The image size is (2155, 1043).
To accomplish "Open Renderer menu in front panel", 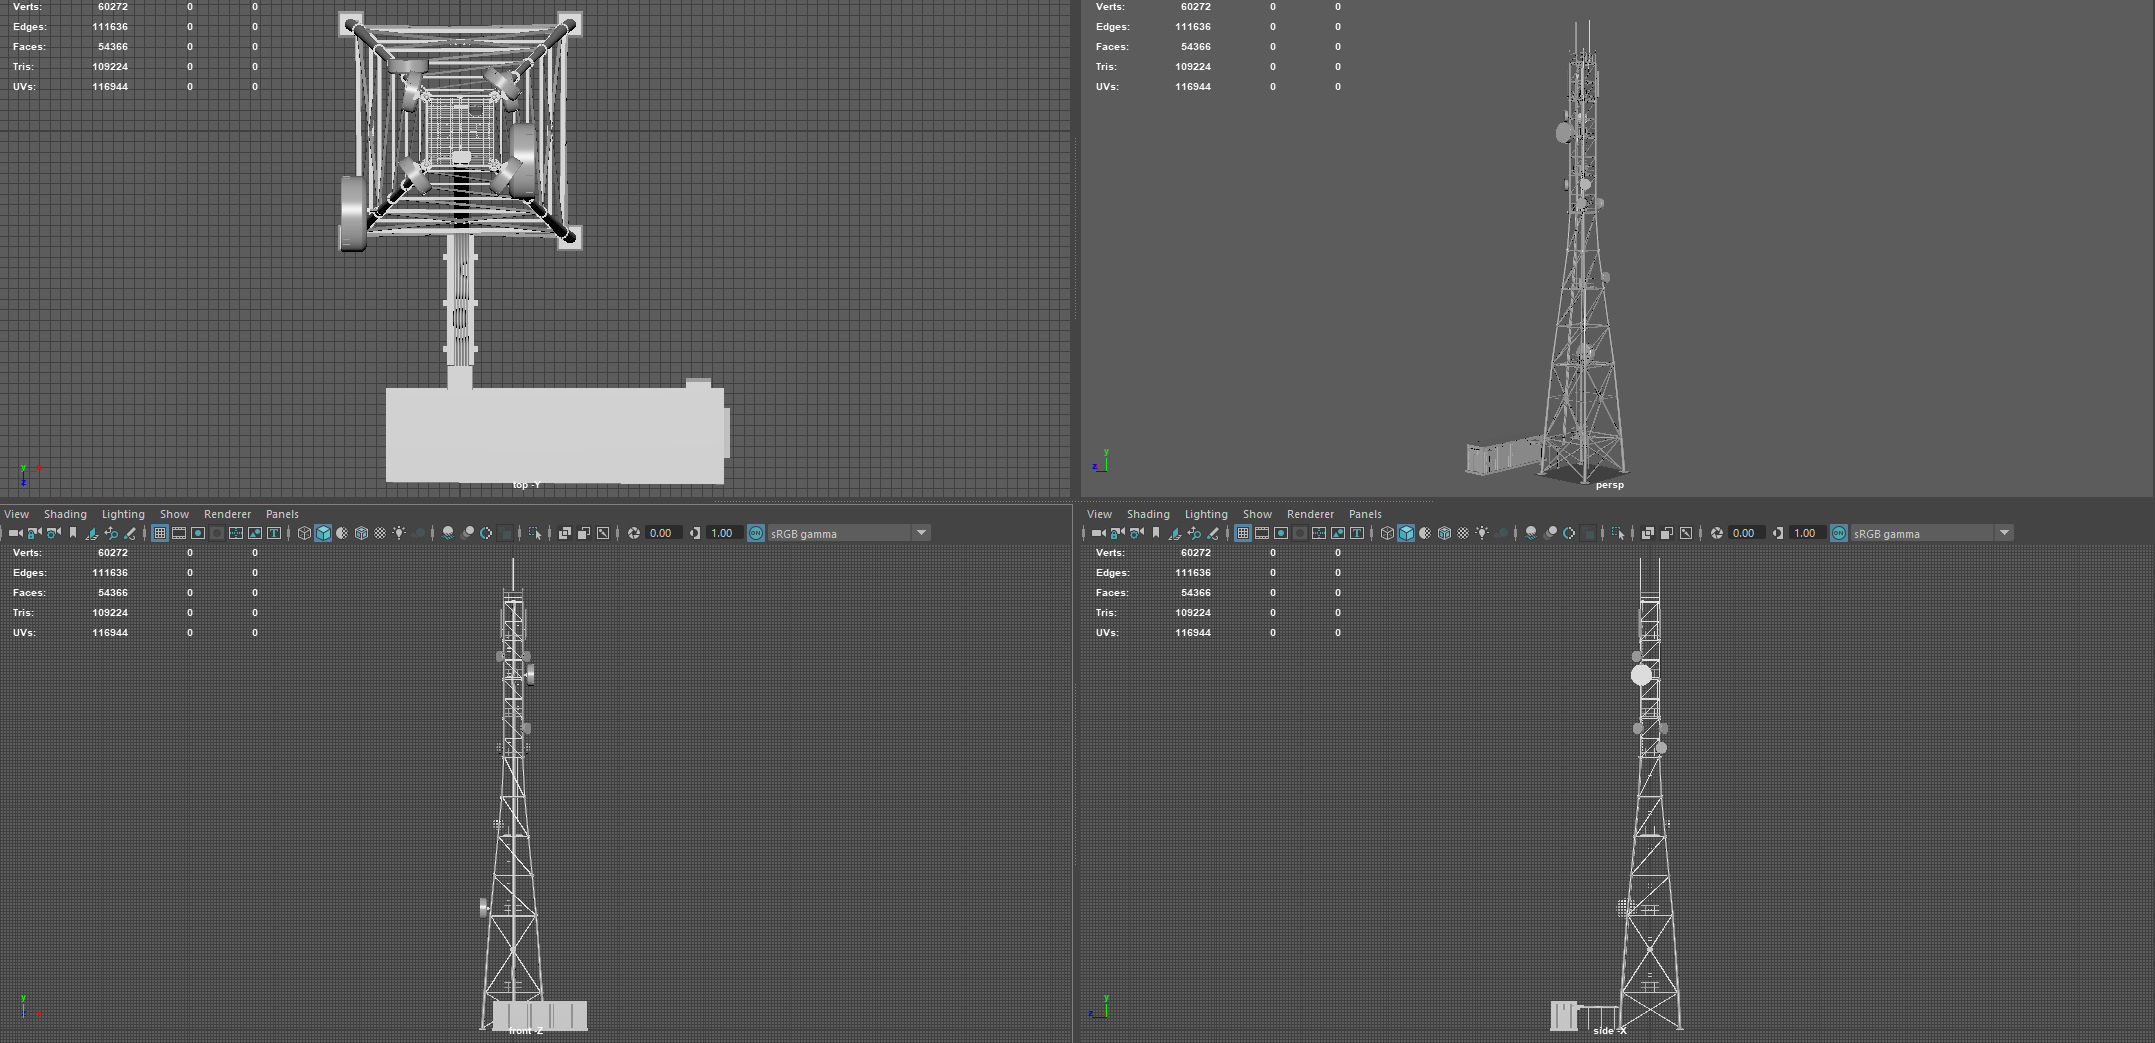I will 227,514.
